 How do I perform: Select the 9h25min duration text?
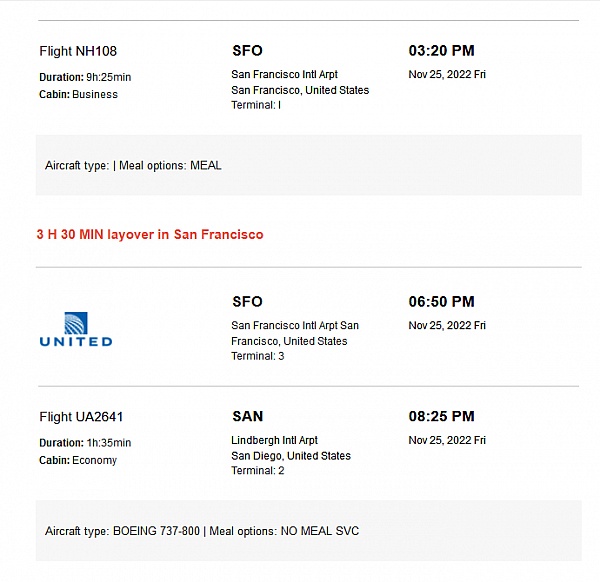click(107, 77)
